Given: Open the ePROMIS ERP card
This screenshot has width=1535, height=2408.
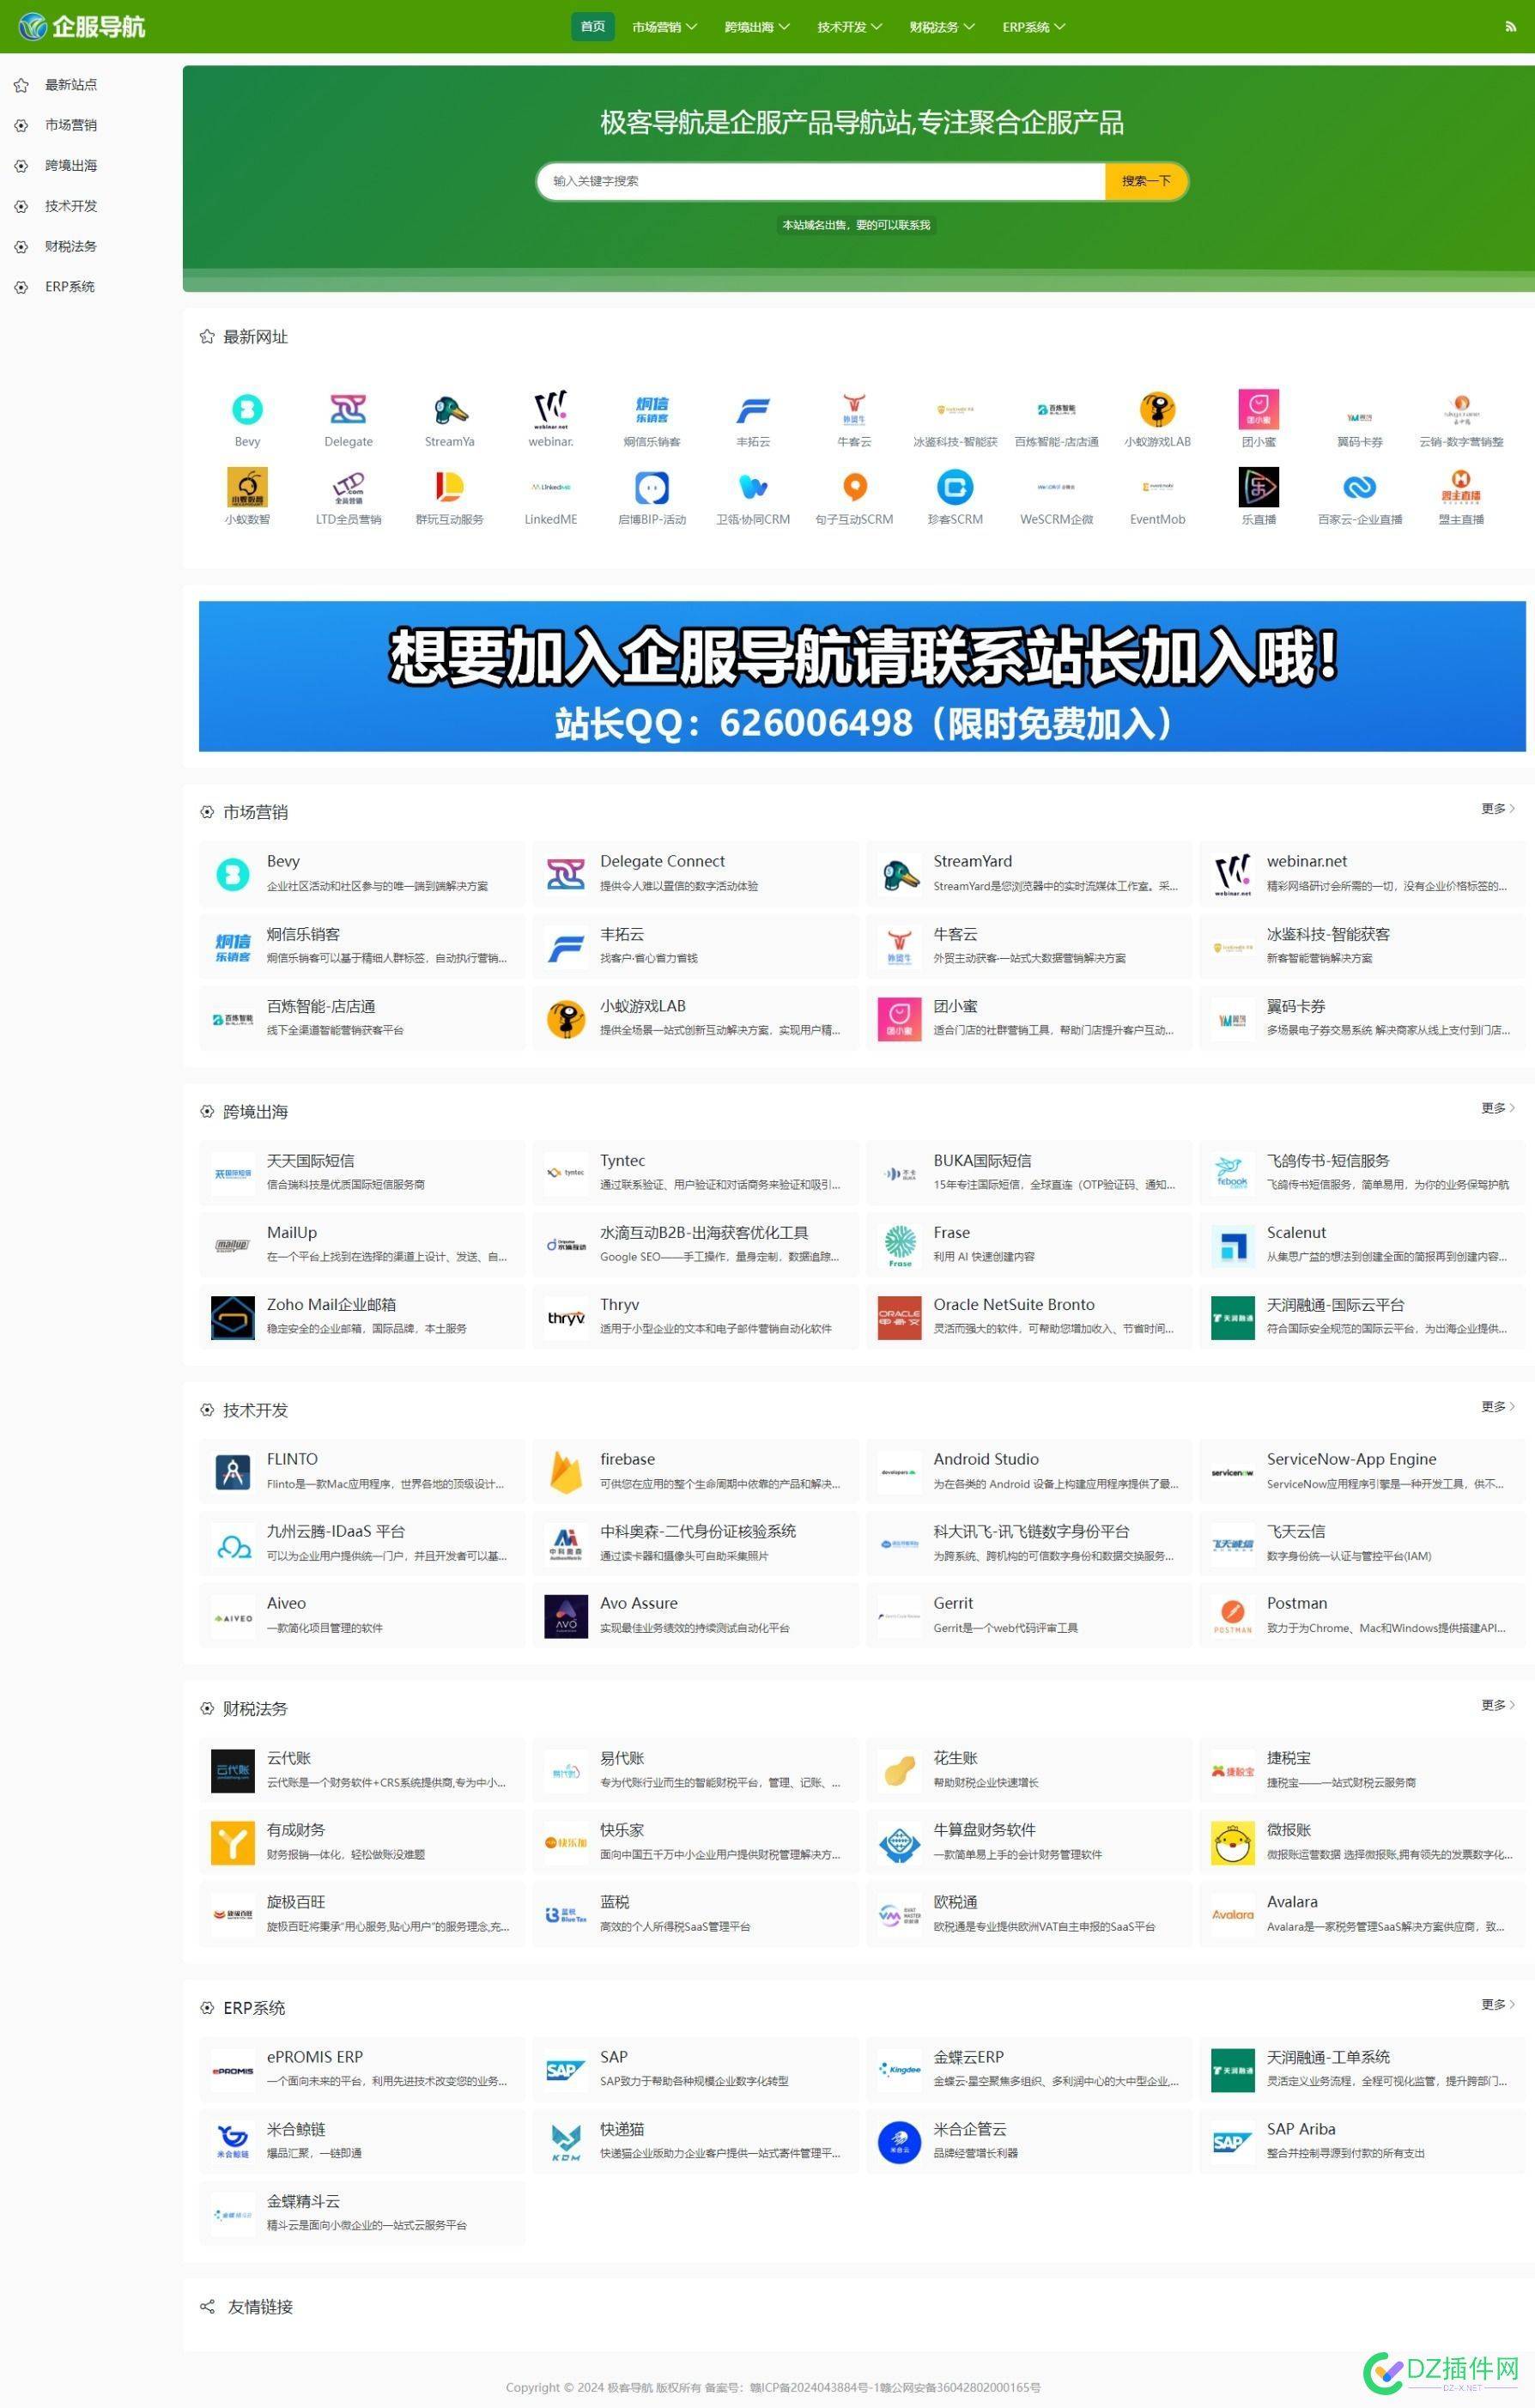Looking at the screenshot, I should tap(362, 2069).
